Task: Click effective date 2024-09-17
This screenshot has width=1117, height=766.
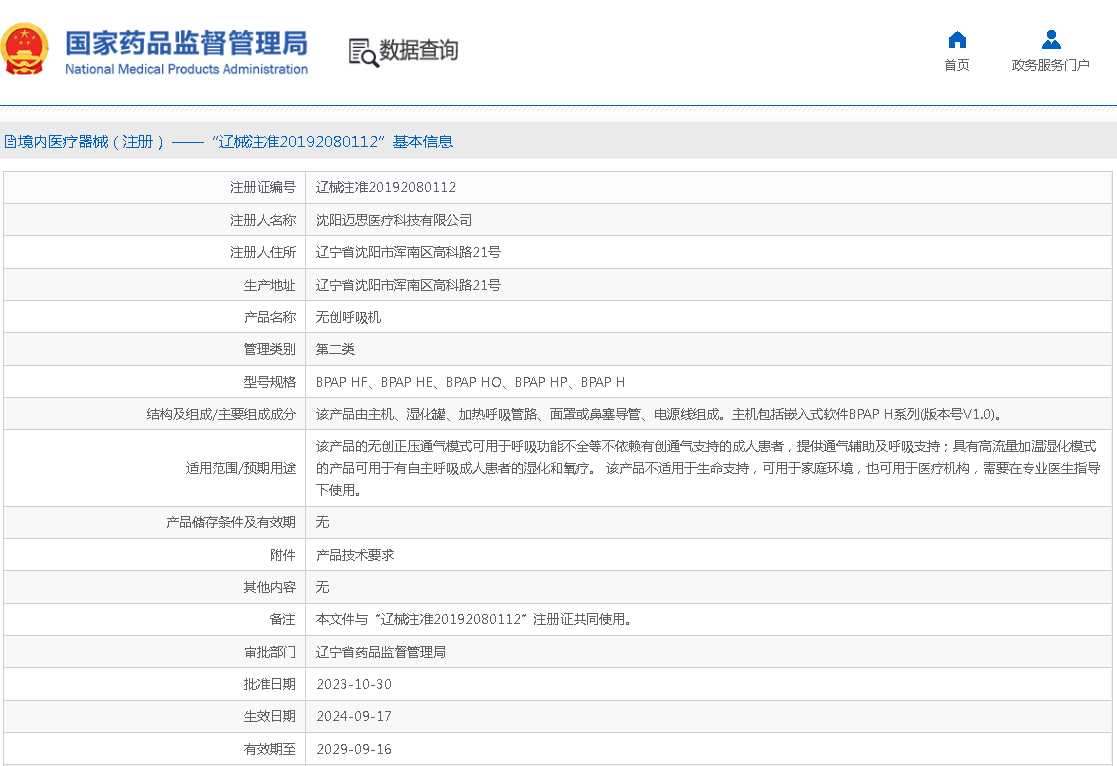Action: pos(354,716)
